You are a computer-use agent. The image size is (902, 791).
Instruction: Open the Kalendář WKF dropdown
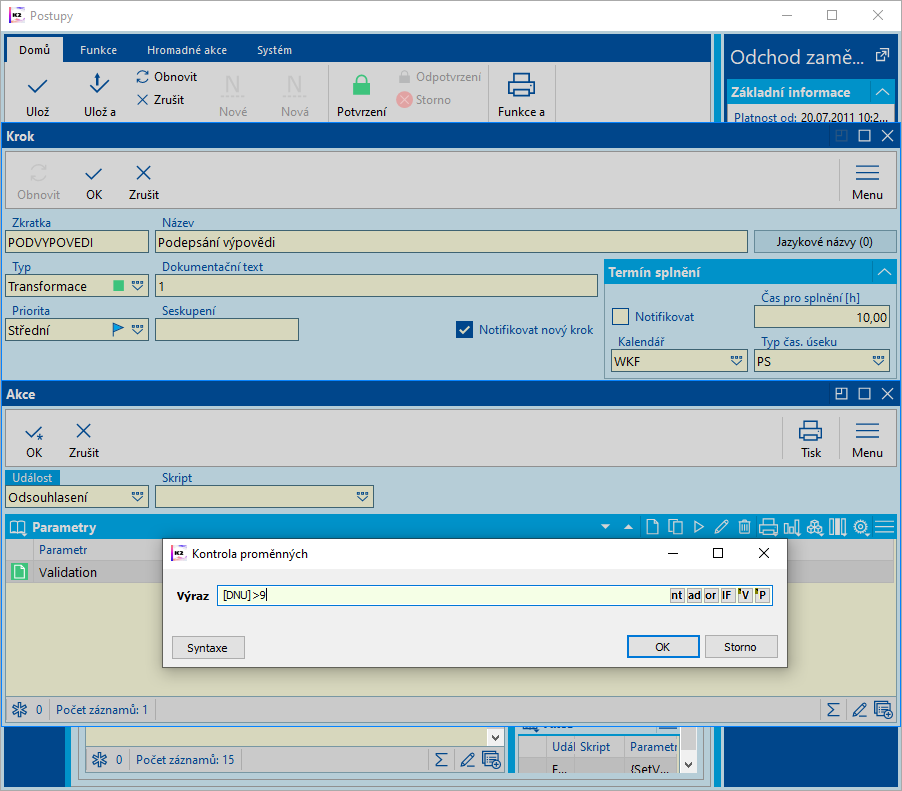(x=736, y=361)
